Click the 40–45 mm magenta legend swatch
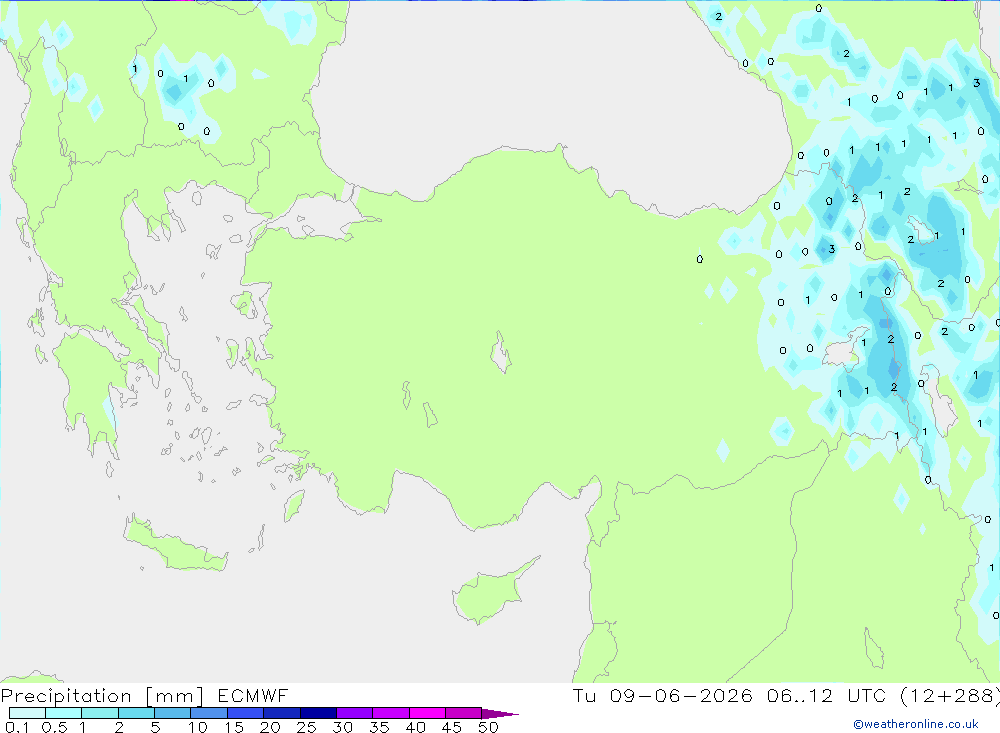Image resolution: width=1000 pixels, height=733 pixels. [427, 713]
